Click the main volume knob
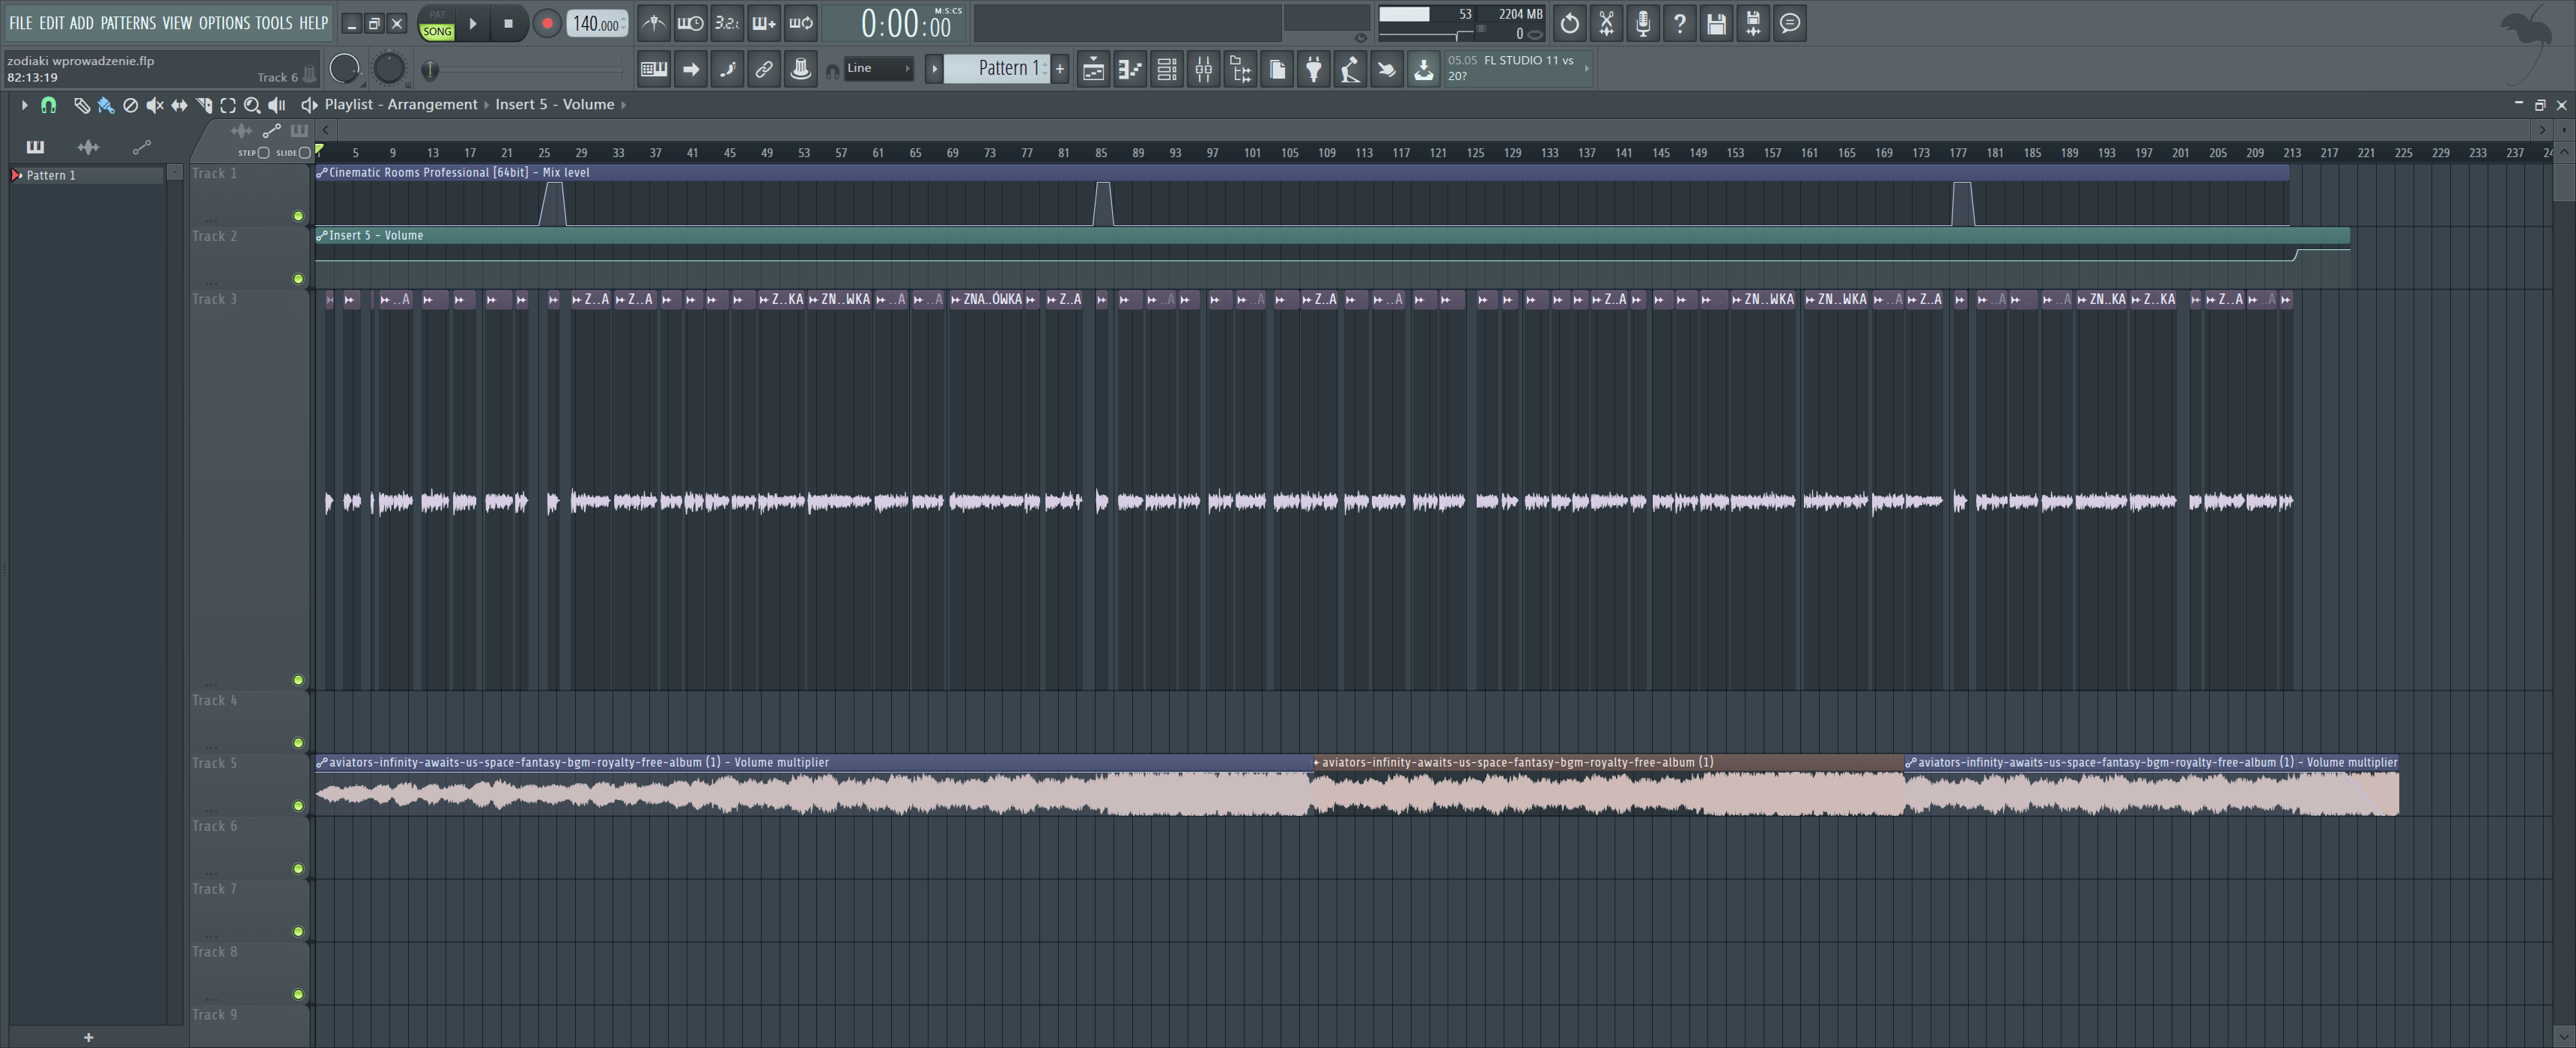 click(344, 68)
